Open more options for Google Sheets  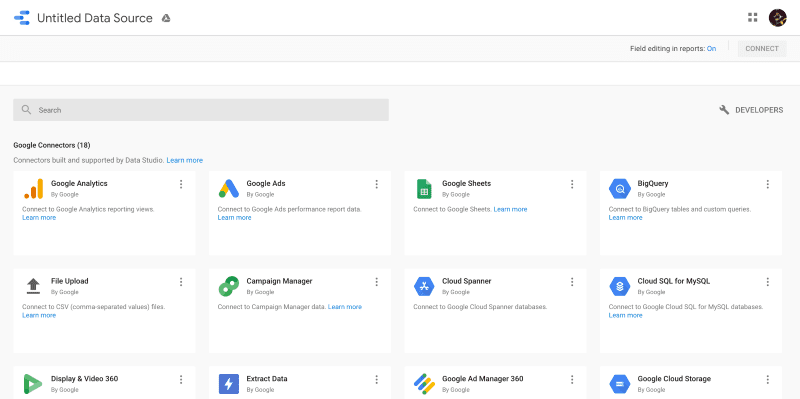[572, 184]
